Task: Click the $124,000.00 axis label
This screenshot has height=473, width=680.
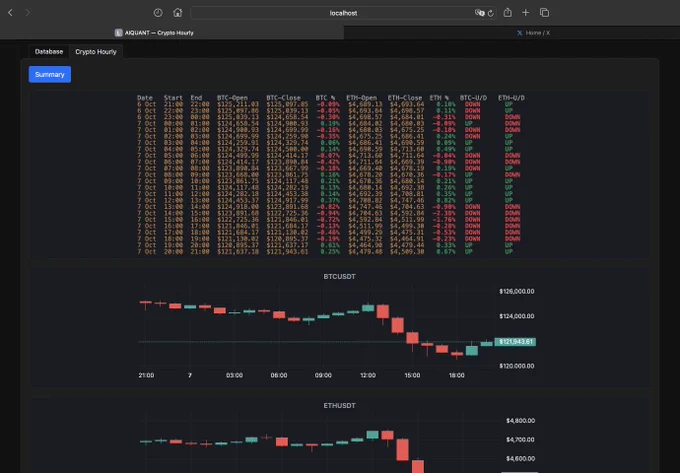Action: (x=517, y=316)
